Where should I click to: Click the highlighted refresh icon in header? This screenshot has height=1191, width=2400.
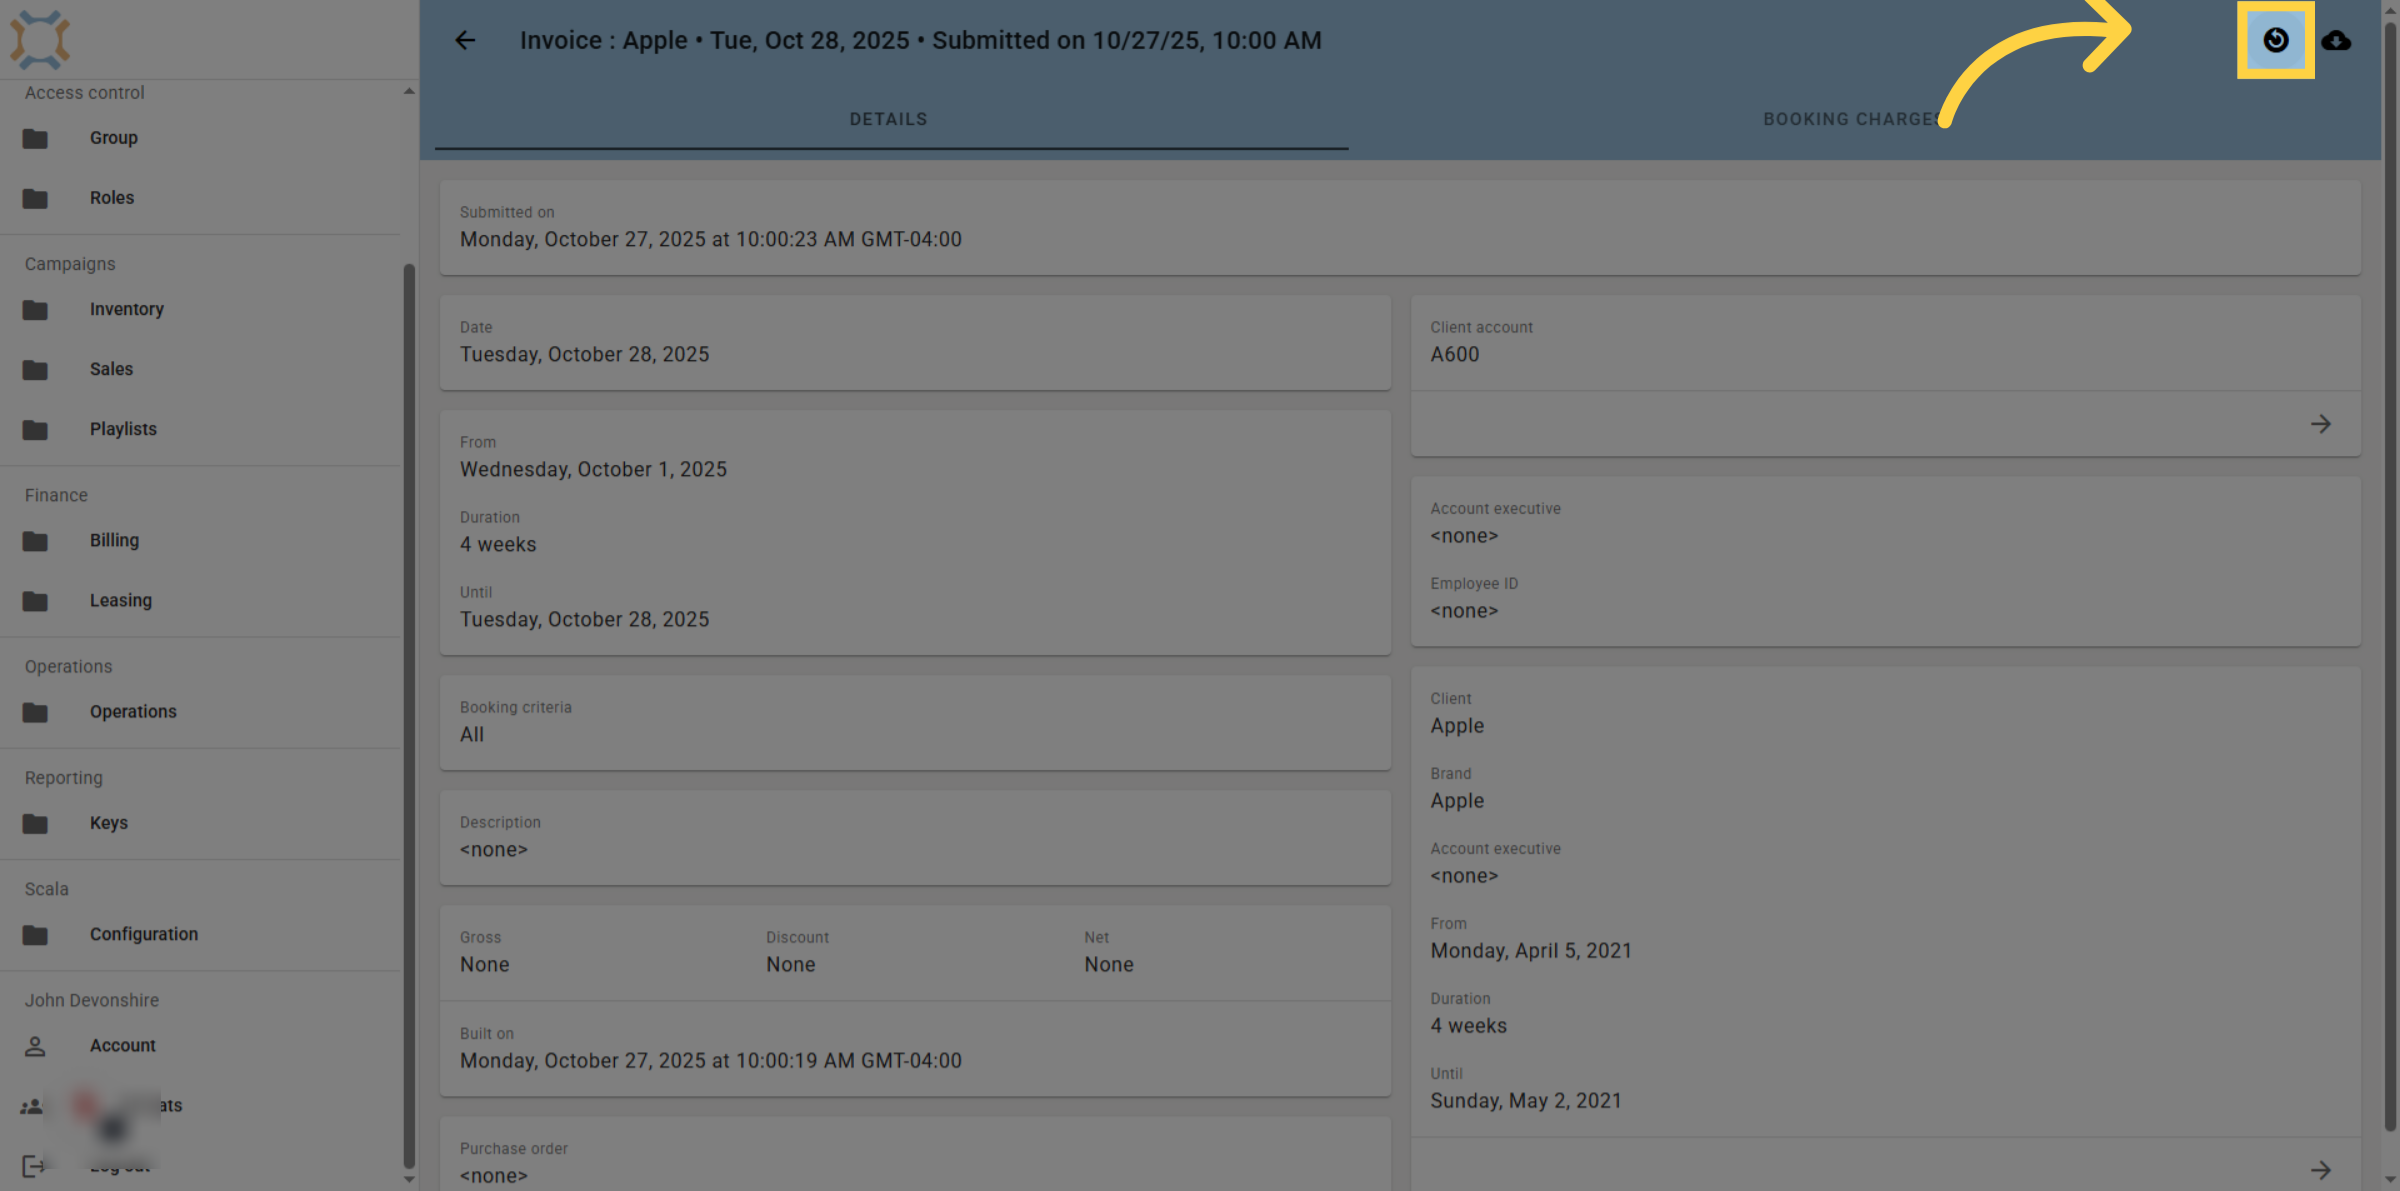pos(2275,40)
